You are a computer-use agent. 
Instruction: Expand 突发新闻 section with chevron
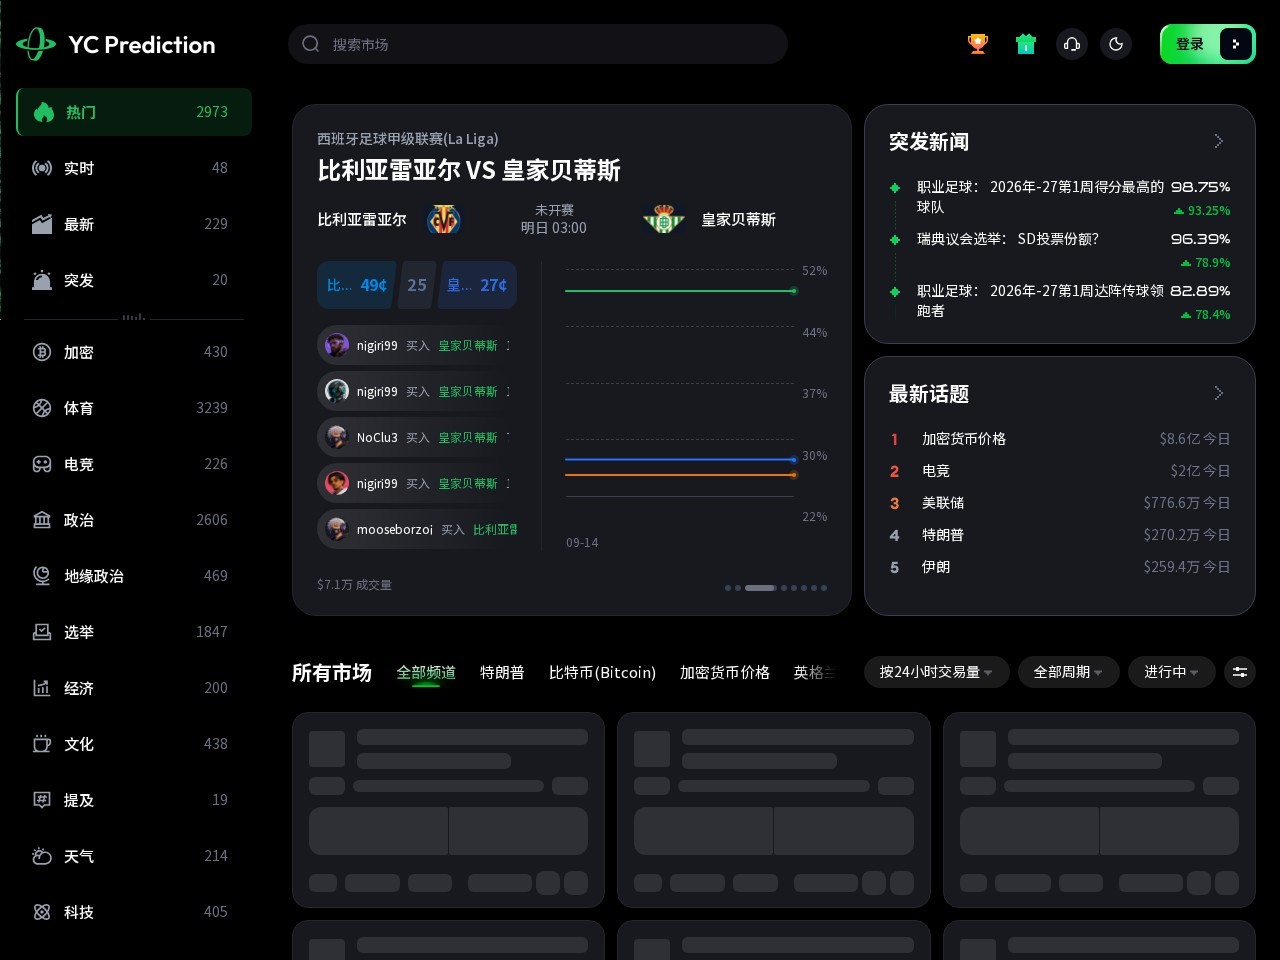tap(1218, 141)
